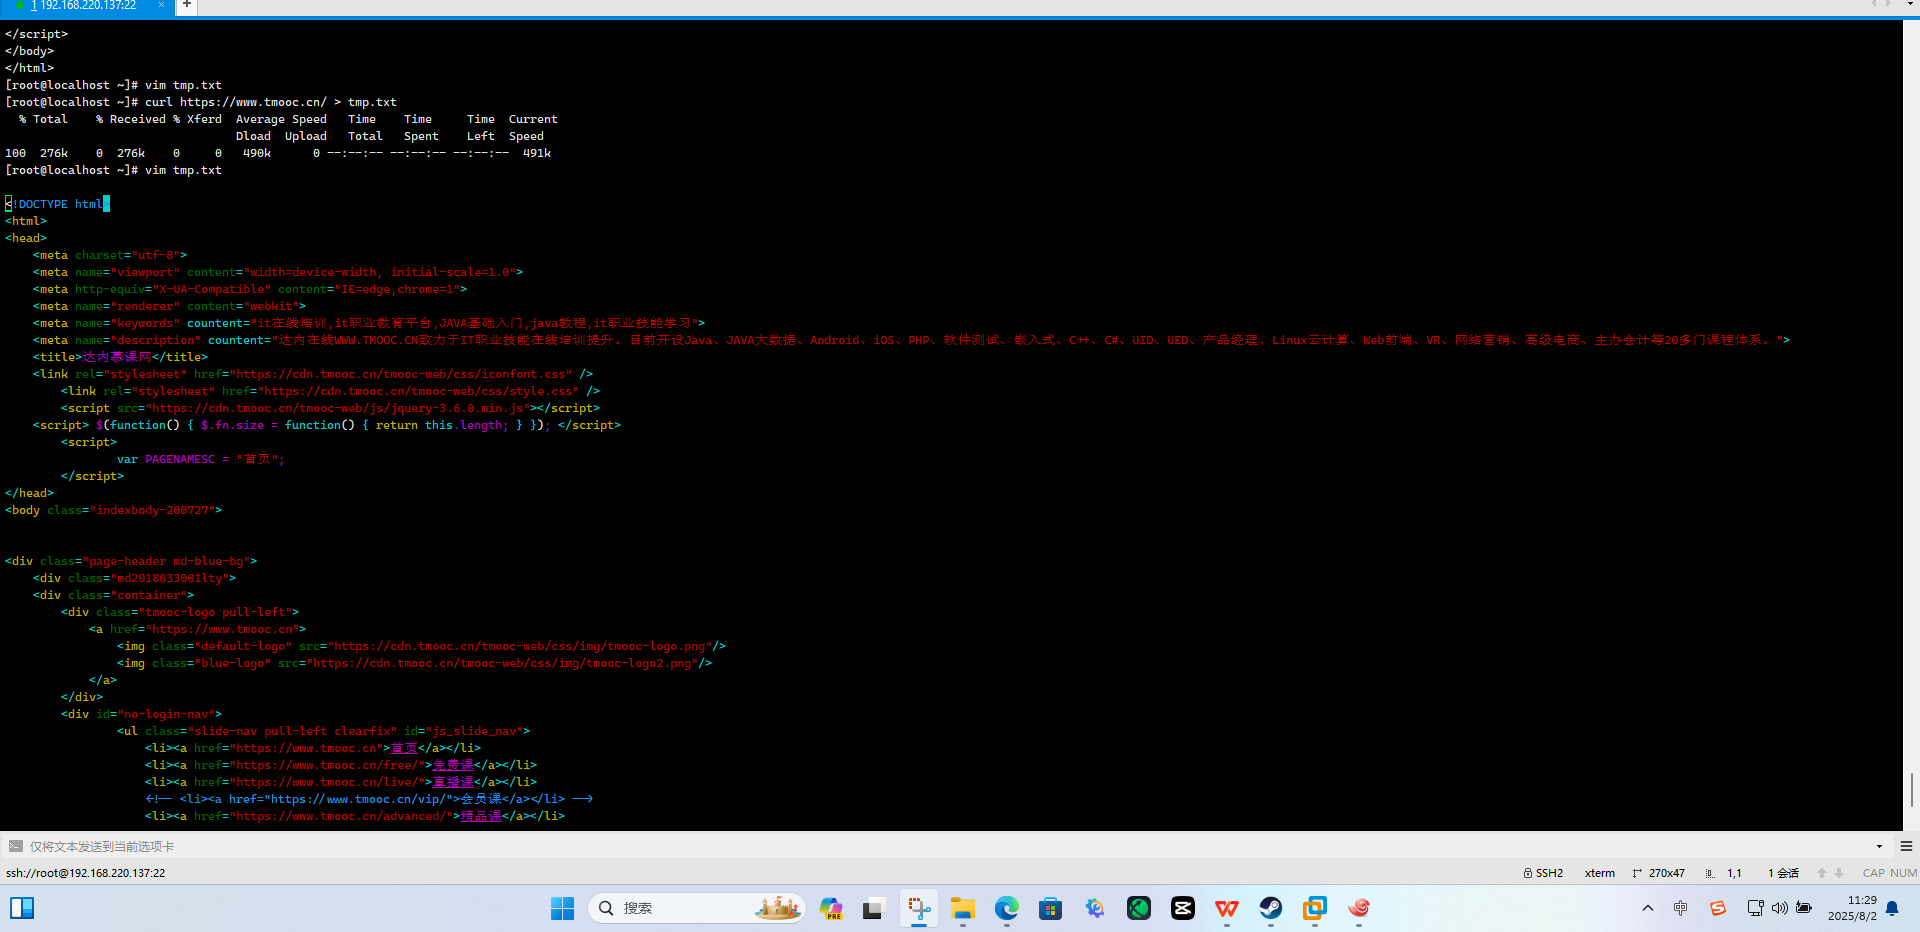1920x932 pixels.
Task: Open the send-text bar hamburger menu
Action: [1906, 846]
